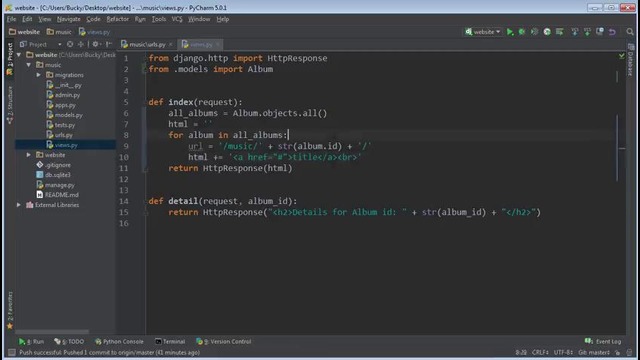
Task: Open the Tools menu
Action: tap(159, 19)
